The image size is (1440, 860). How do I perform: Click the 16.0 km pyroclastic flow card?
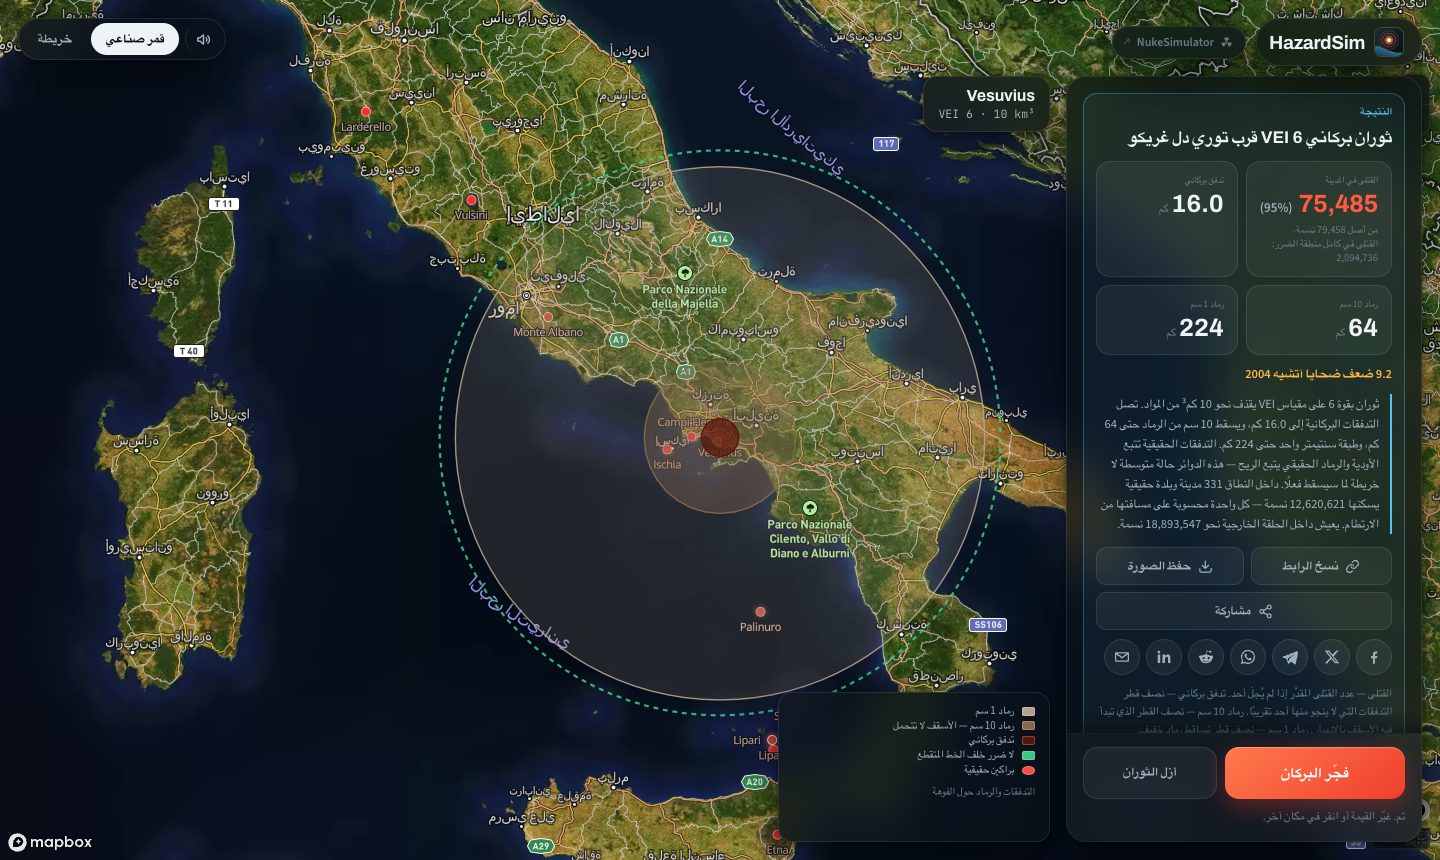point(1167,219)
